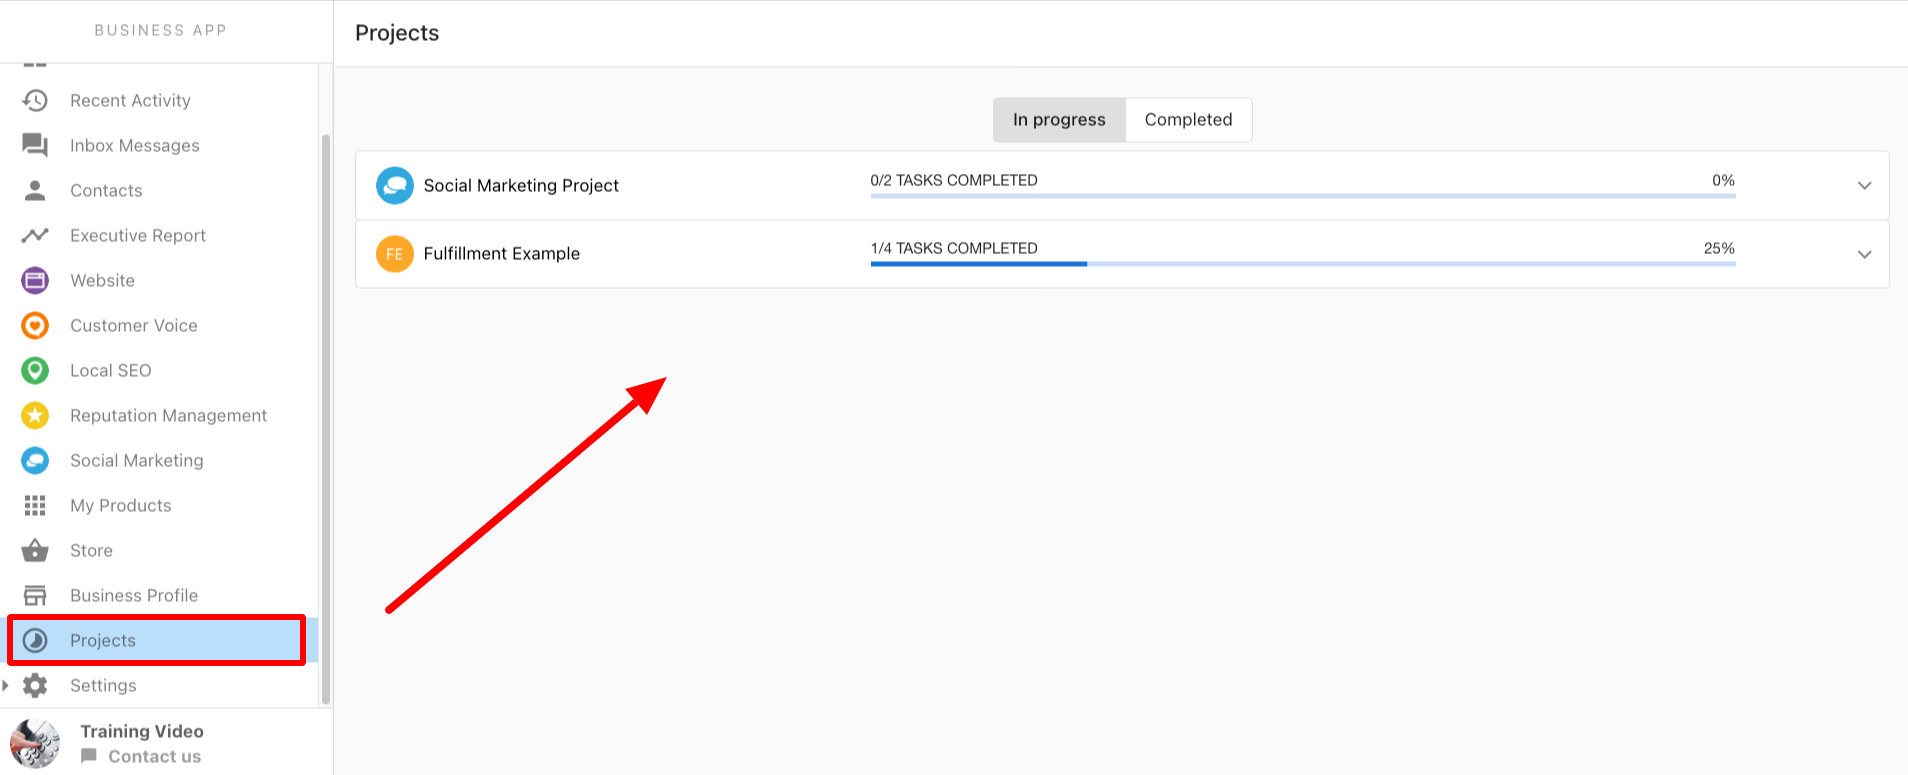Click the Website purple browser icon
This screenshot has width=1908, height=775.
pyautogui.click(x=35, y=281)
